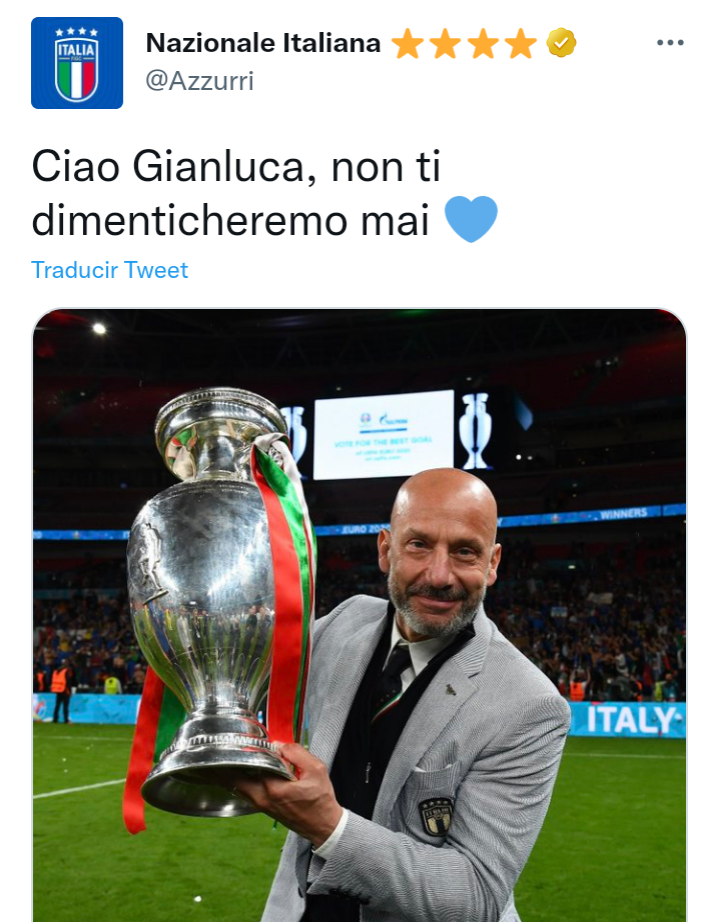Screen dimensions: 719x922
Task: Click the tweet text Ciao Gianluca
Action: pyautogui.click(x=170, y=167)
